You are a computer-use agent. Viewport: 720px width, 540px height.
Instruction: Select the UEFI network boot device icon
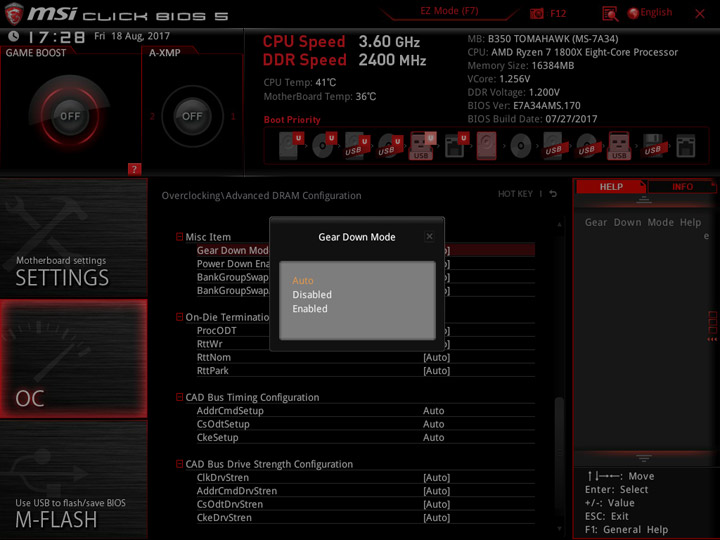tap(456, 146)
